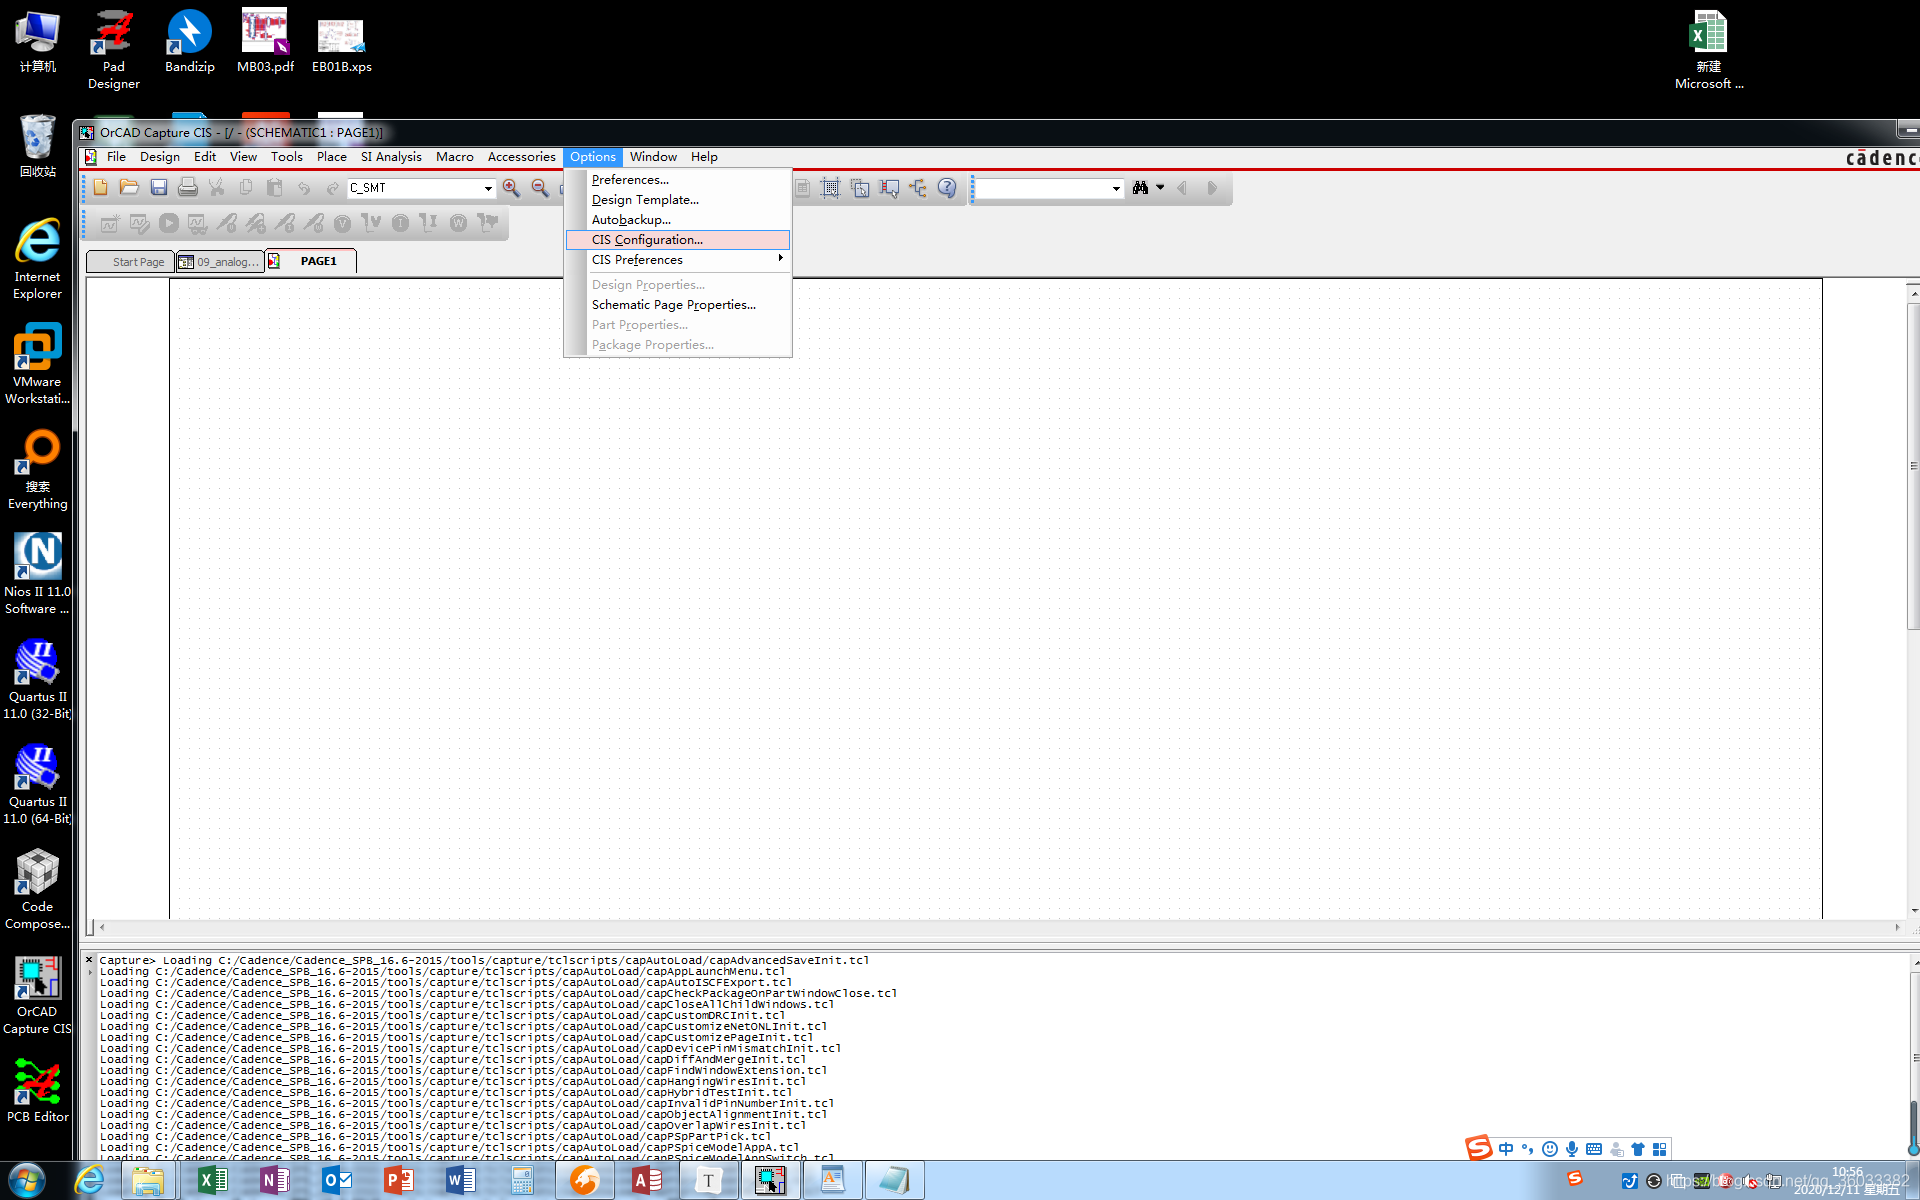Click the Help question mark icon
This screenshot has height=1200, width=1920.
point(947,188)
